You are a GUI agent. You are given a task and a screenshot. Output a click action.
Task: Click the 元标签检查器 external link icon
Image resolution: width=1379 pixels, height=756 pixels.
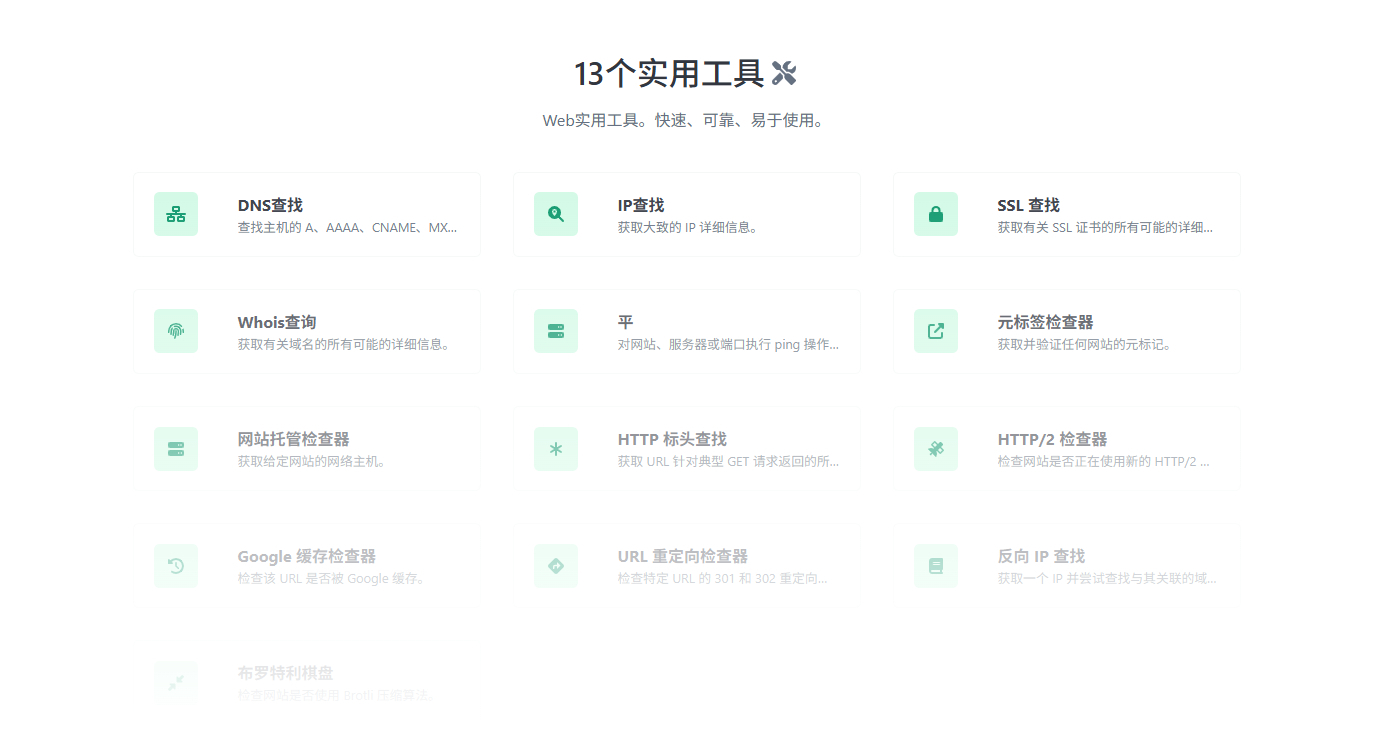tap(936, 331)
